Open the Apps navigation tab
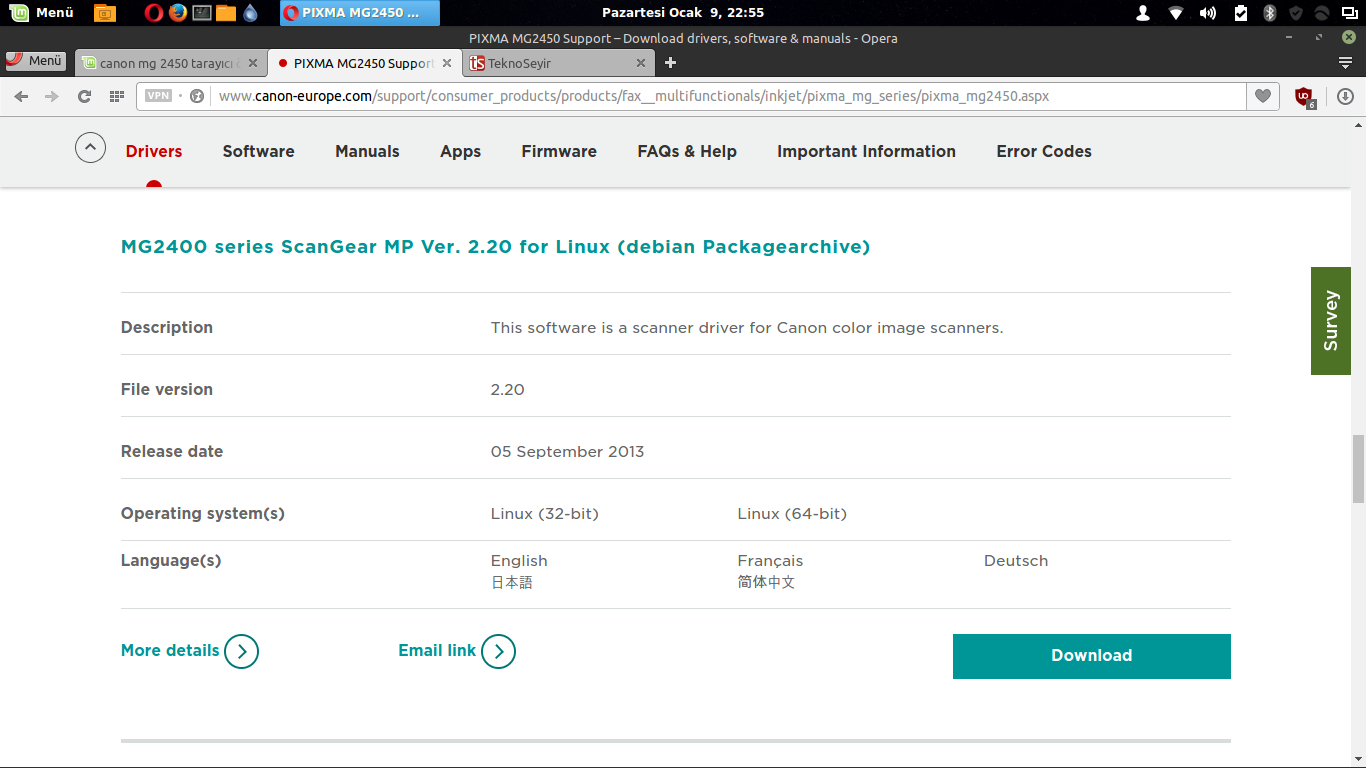This screenshot has height=768, width=1366. pos(460,152)
